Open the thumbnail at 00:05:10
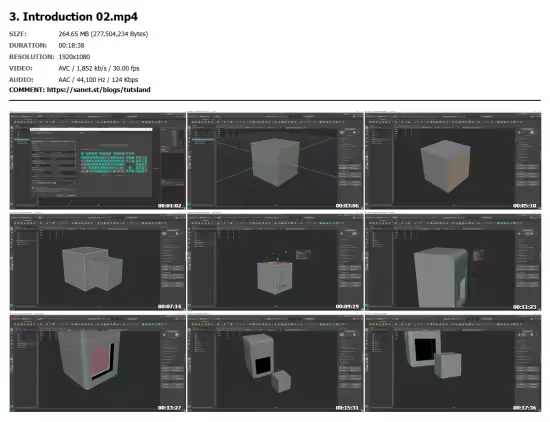The height and width of the screenshot is (422, 550). [453, 160]
